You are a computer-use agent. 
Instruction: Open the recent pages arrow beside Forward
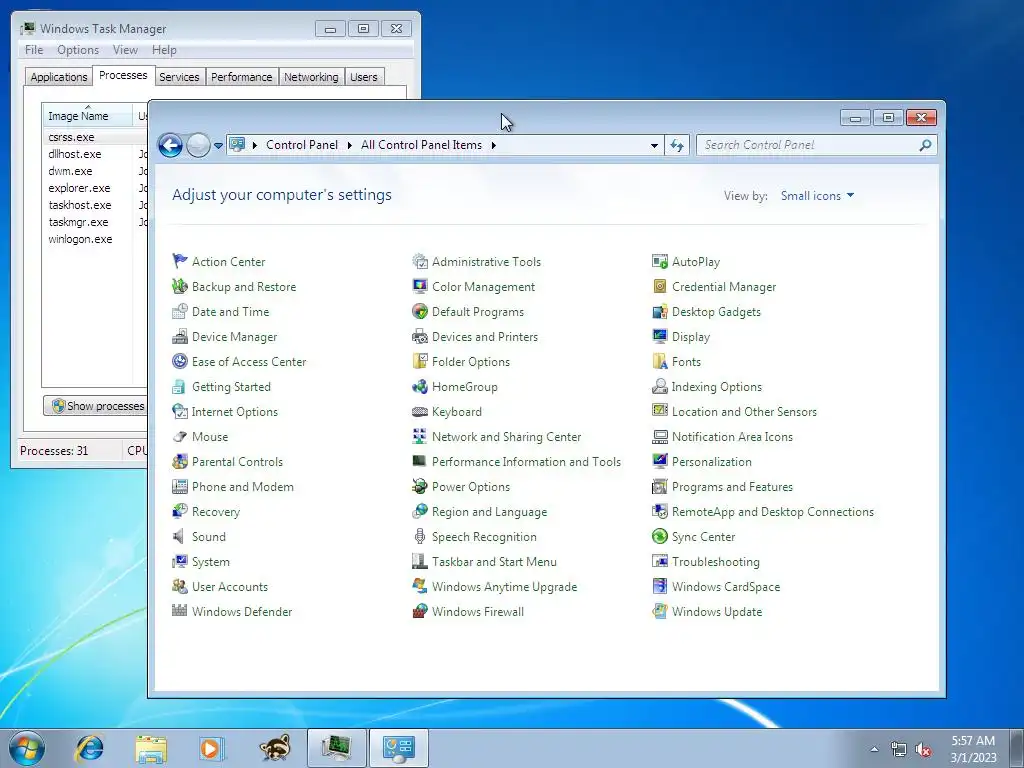click(x=218, y=146)
